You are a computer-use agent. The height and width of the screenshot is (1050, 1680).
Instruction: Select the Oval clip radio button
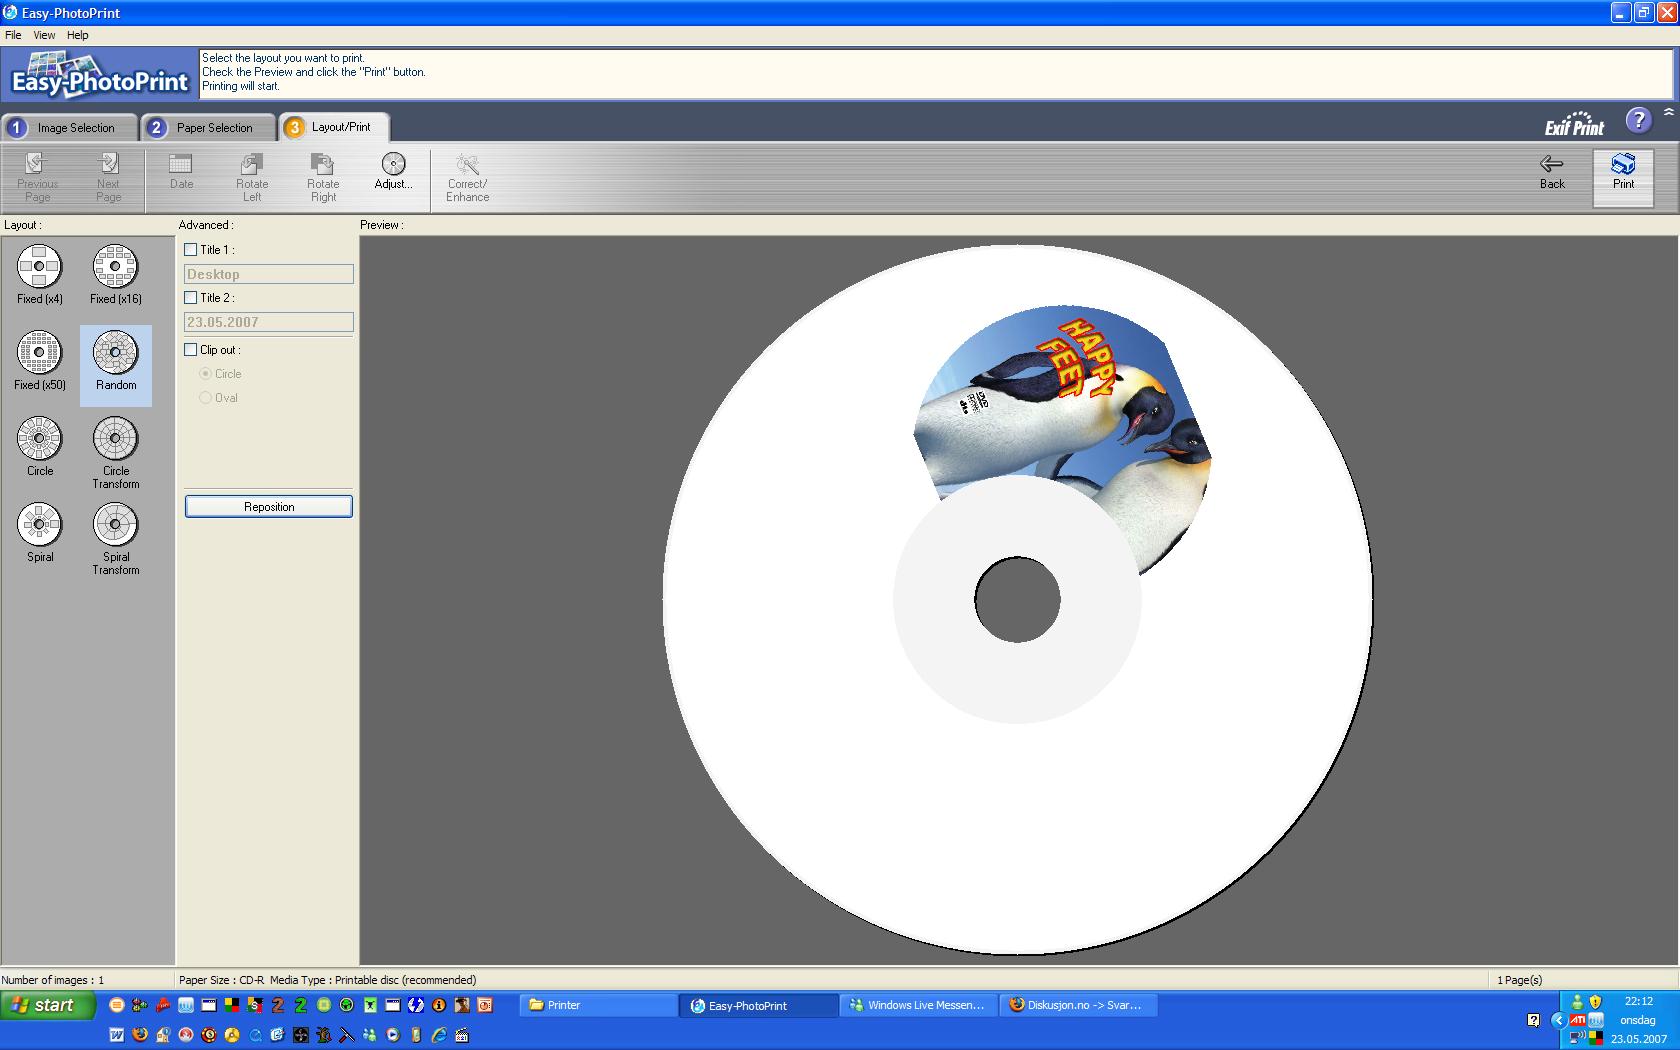point(206,398)
